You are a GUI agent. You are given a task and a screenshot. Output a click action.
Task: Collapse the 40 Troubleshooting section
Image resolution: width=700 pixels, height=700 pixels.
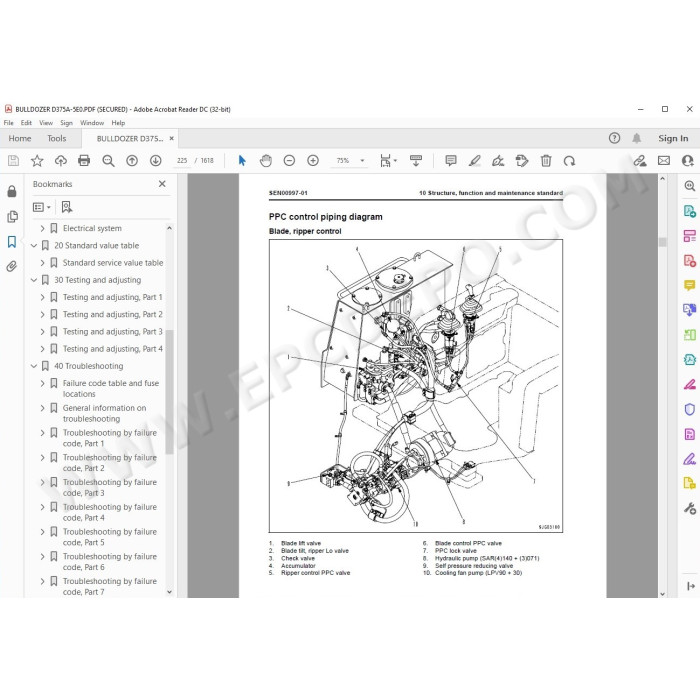33,366
